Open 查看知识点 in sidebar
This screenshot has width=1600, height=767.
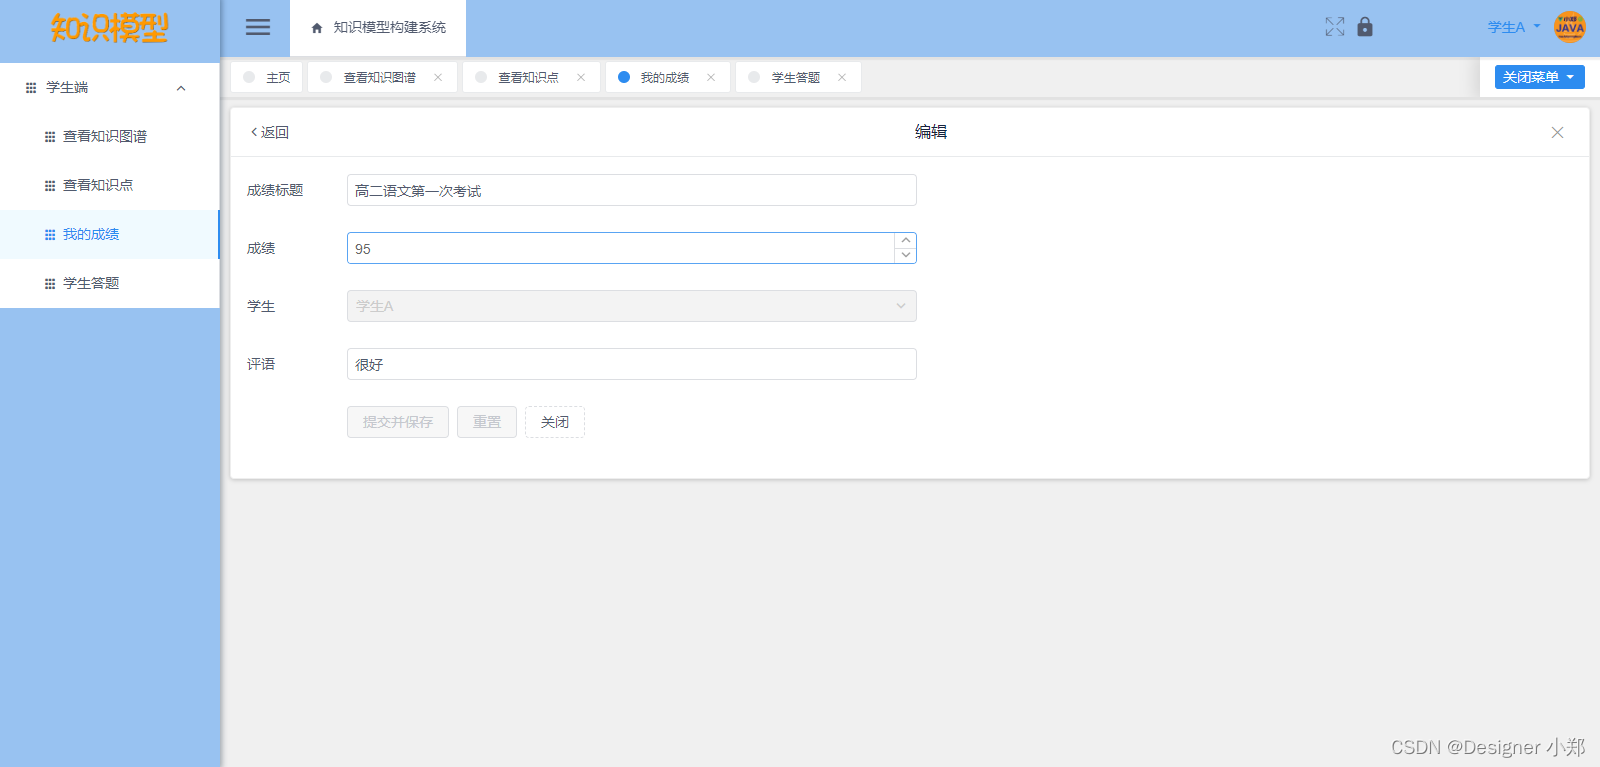(109, 186)
